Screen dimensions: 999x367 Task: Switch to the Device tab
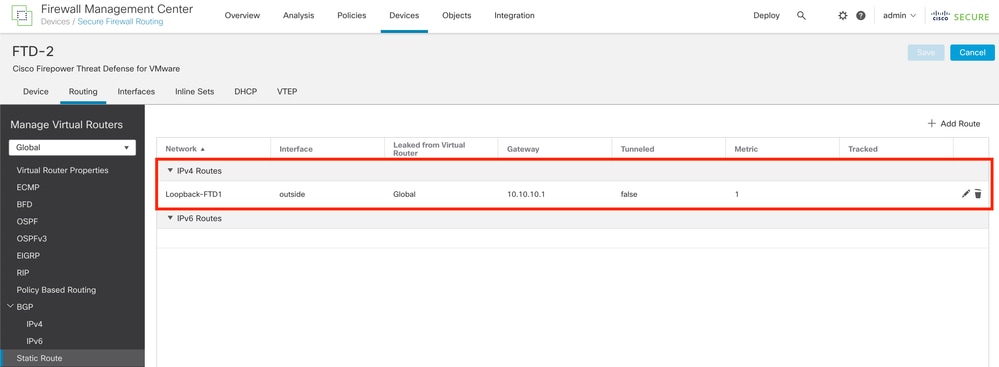[36, 91]
